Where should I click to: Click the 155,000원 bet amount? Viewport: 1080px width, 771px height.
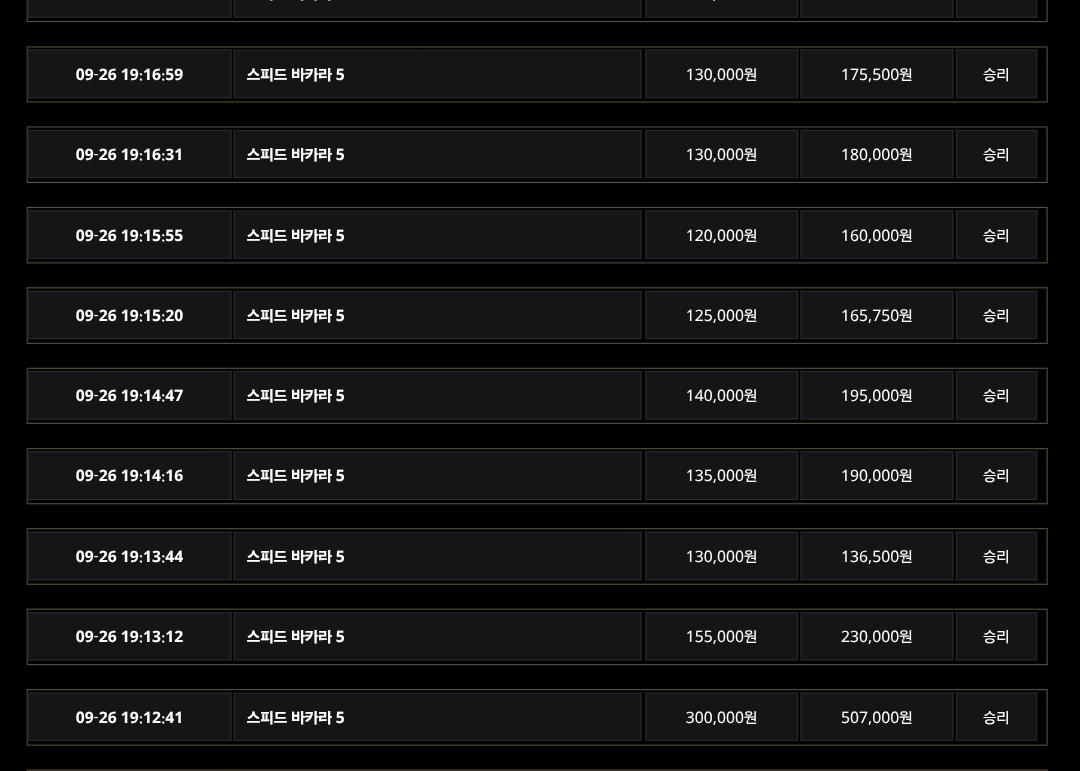(721, 637)
